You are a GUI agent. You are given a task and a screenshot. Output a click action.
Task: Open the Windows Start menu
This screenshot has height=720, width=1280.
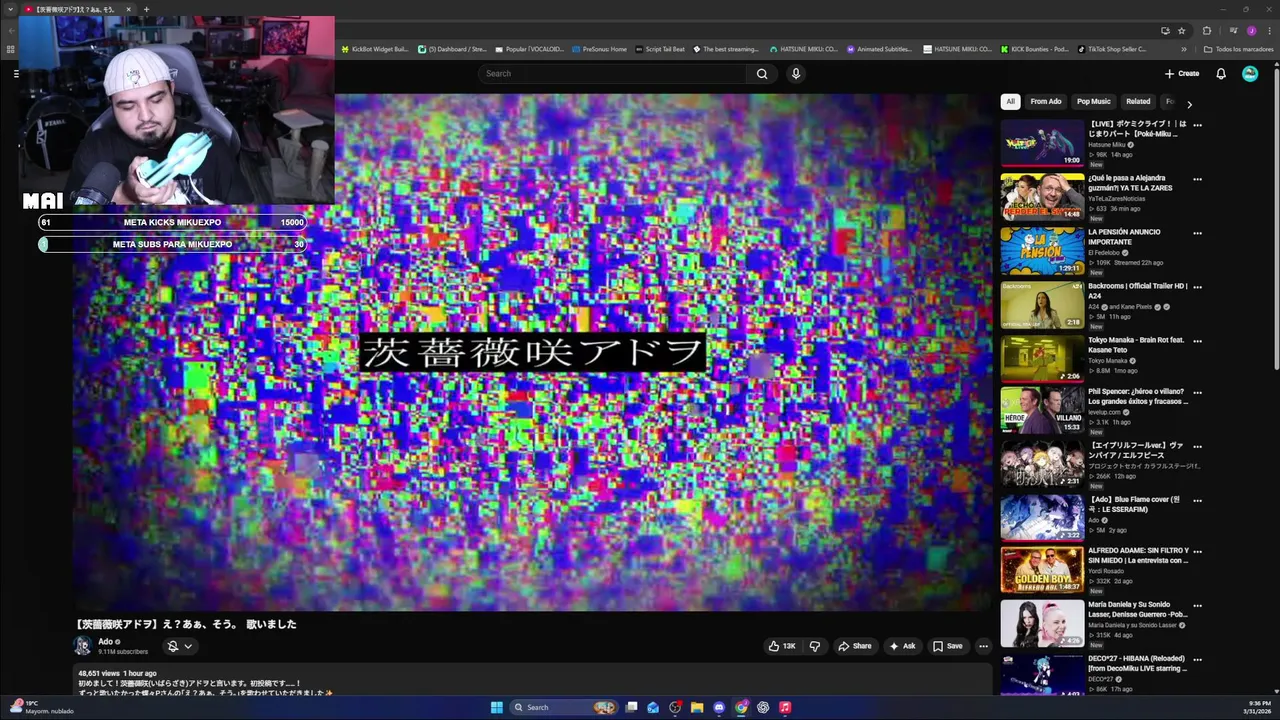[x=497, y=707]
